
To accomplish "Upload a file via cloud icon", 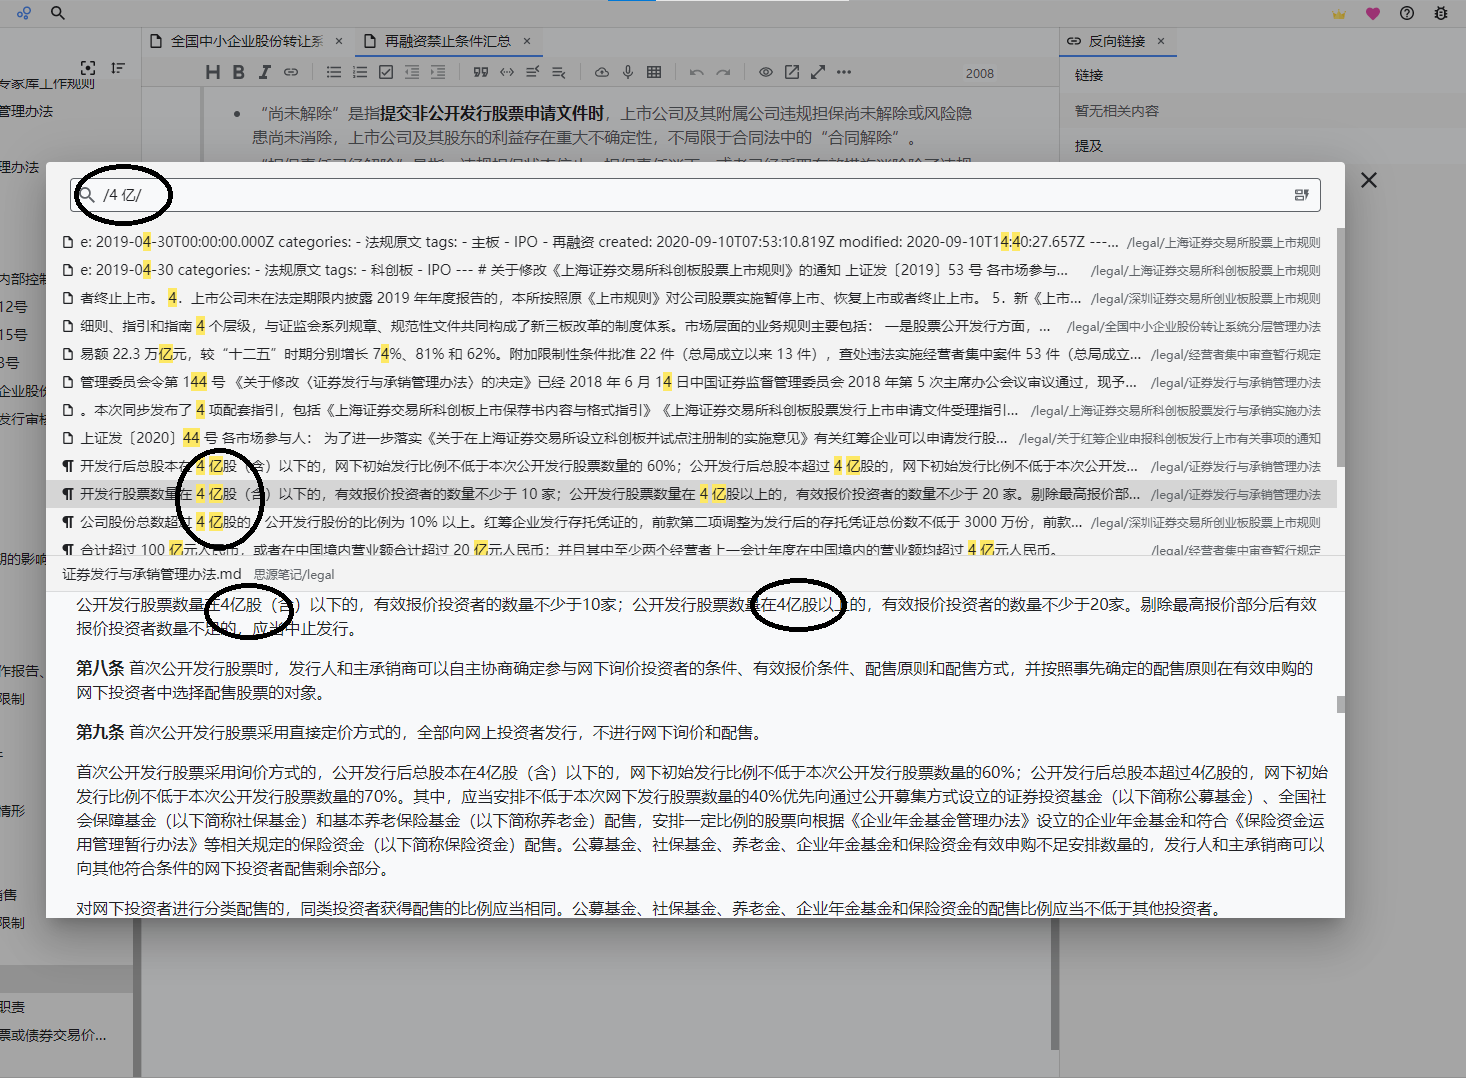I will pyautogui.click(x=602, y=72).
